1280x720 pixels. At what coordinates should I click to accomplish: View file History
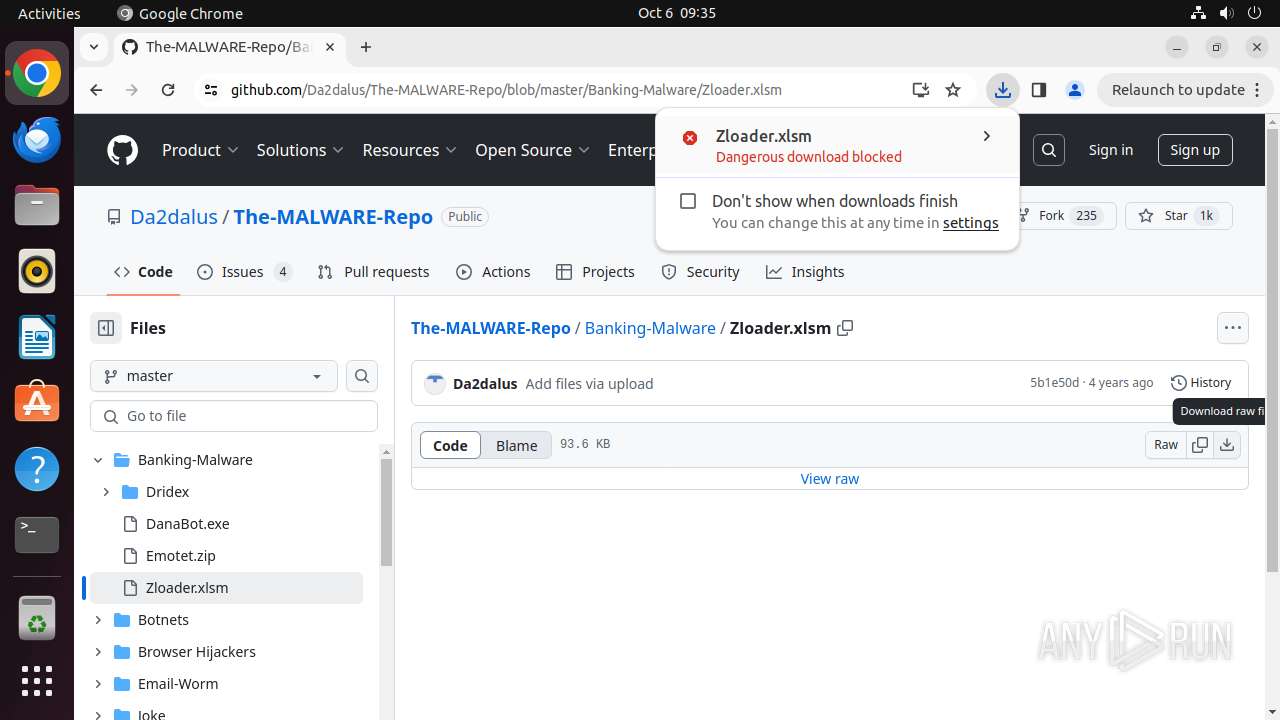pyautogui.click(x=1201, y=383)
